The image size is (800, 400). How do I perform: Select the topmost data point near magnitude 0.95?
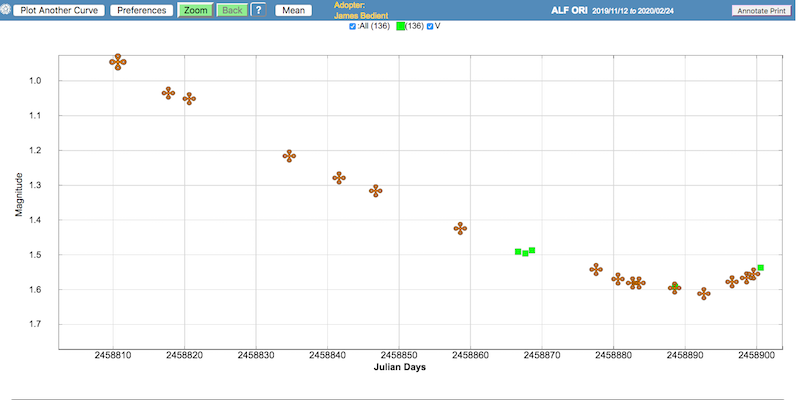(118, 62)
